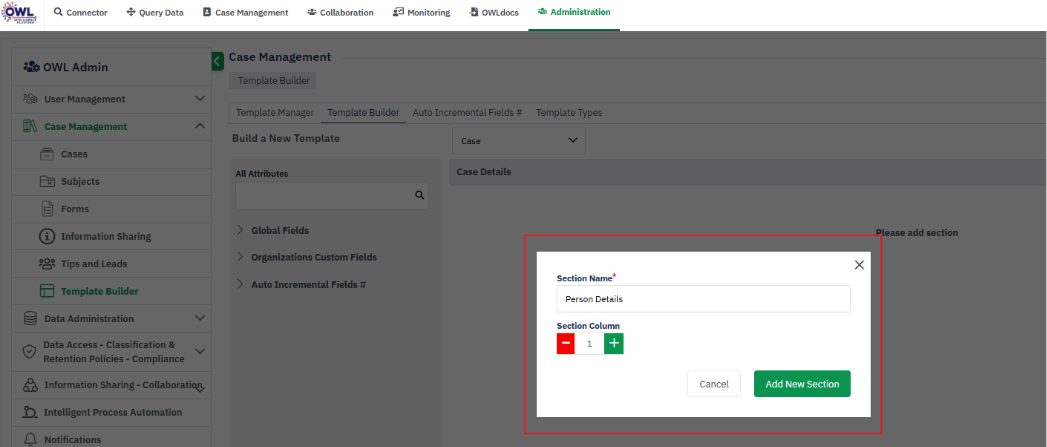
Task: Click the Cases sidebar icon
Action: [x=47, y=154]
